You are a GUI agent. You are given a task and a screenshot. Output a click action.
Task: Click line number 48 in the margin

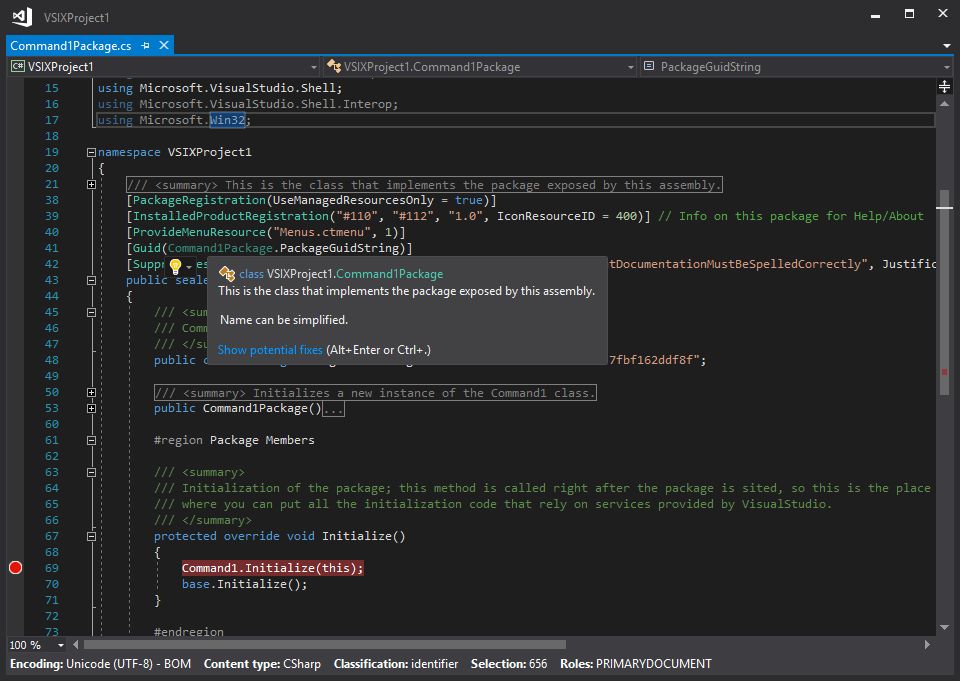[x=51, y=360]
